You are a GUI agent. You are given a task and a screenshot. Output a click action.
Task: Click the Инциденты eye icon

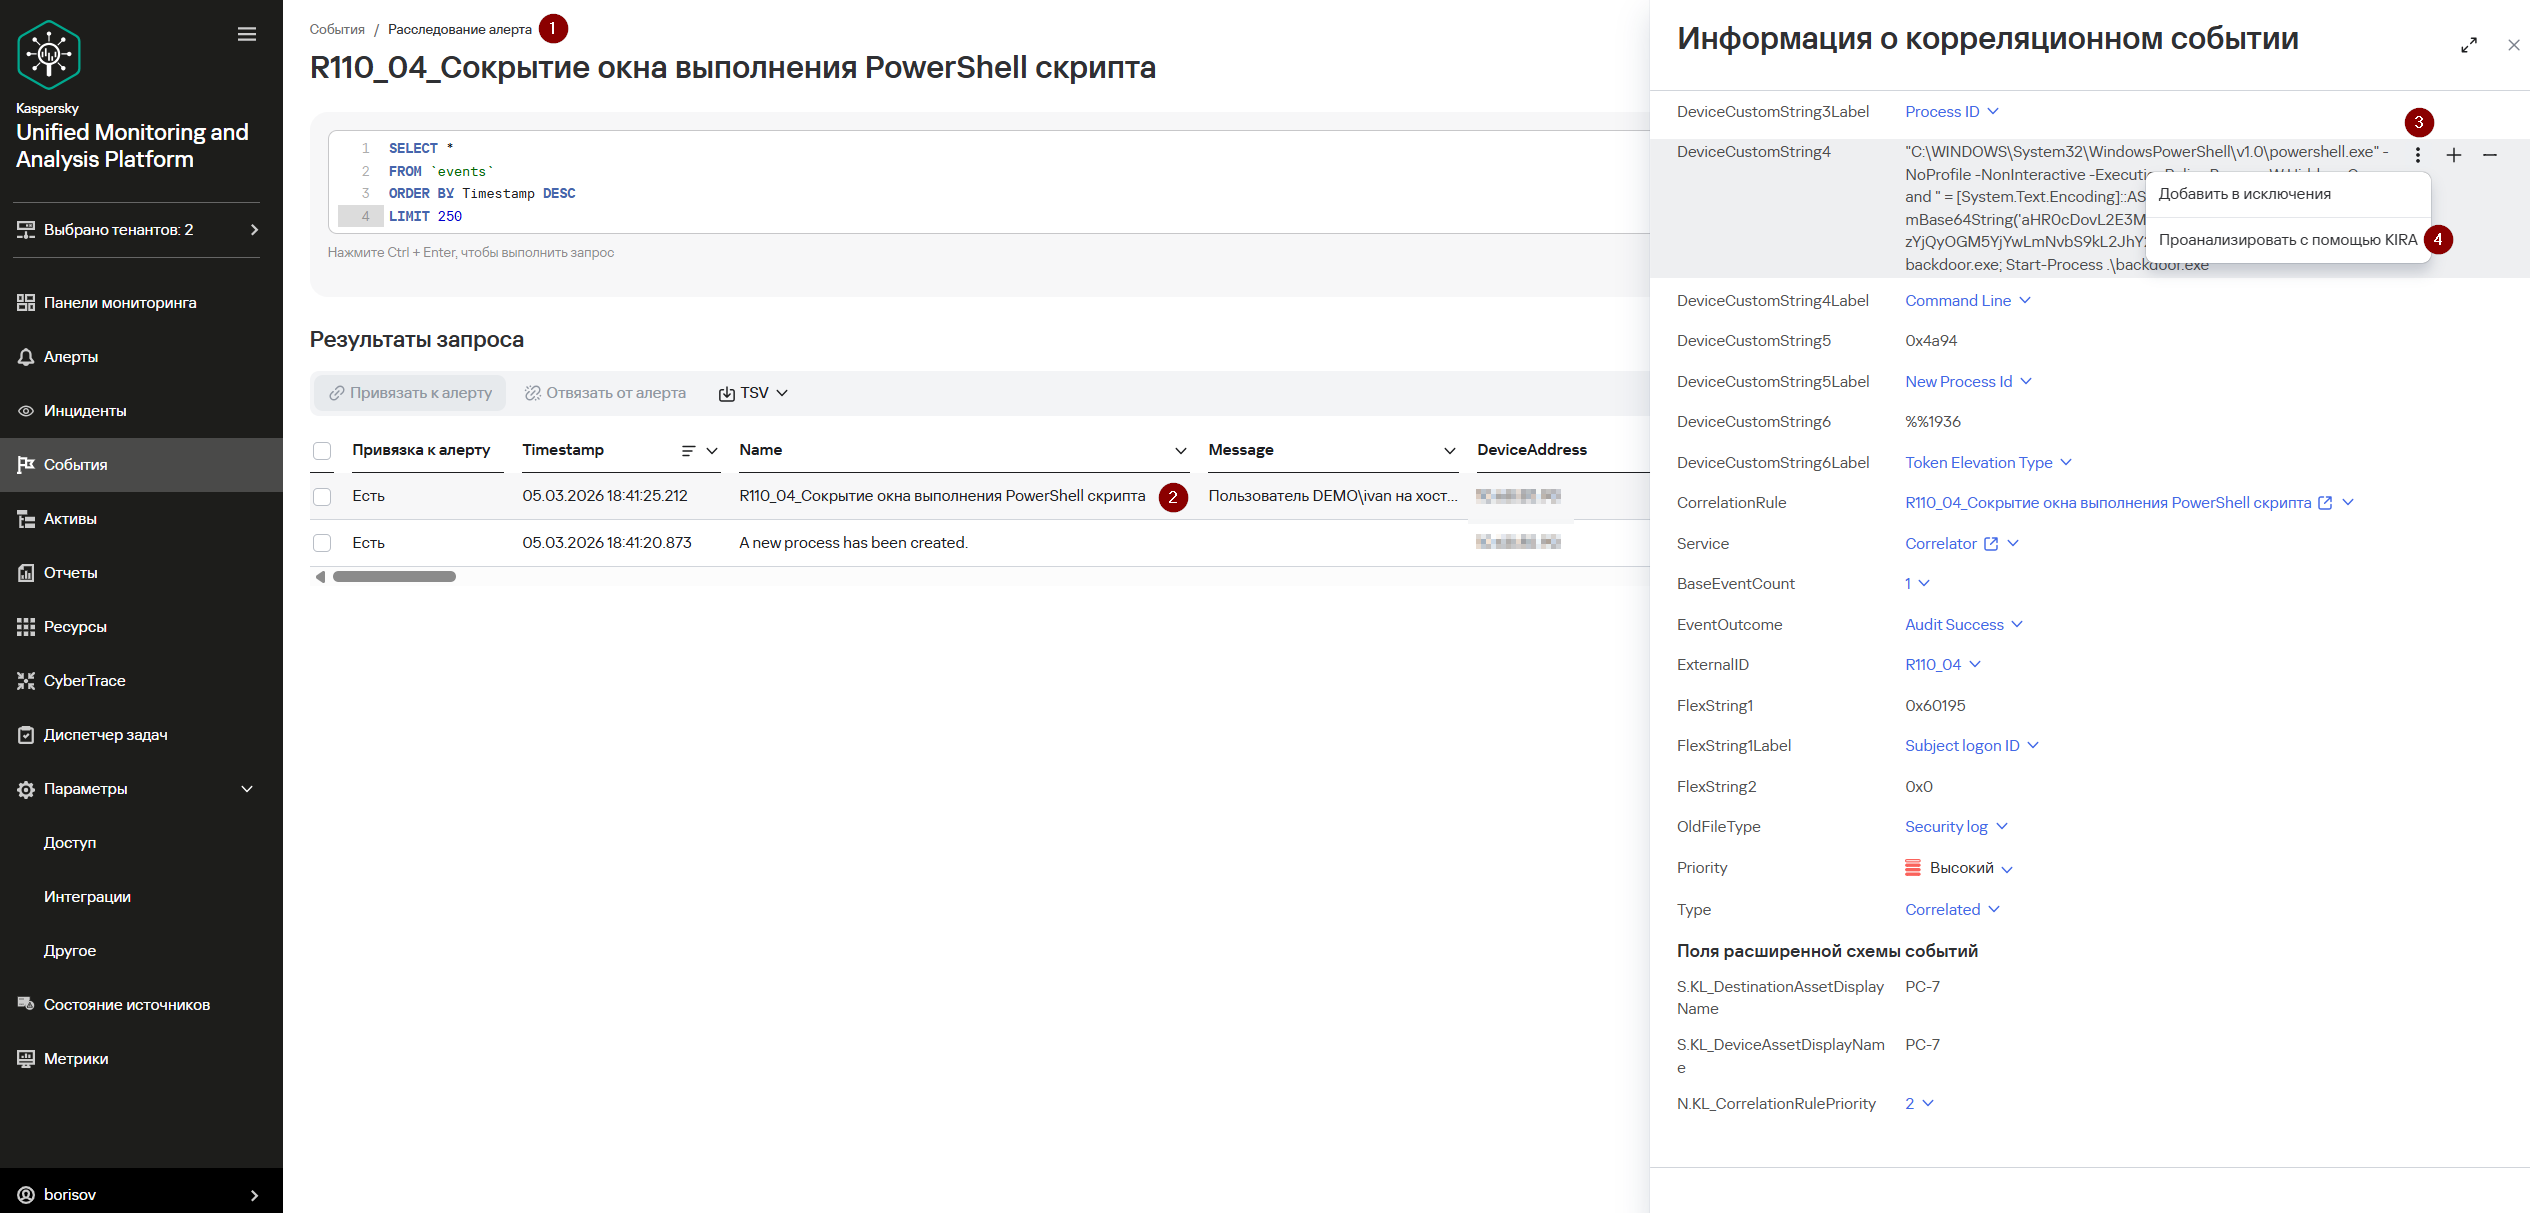[x=26, y=411]
